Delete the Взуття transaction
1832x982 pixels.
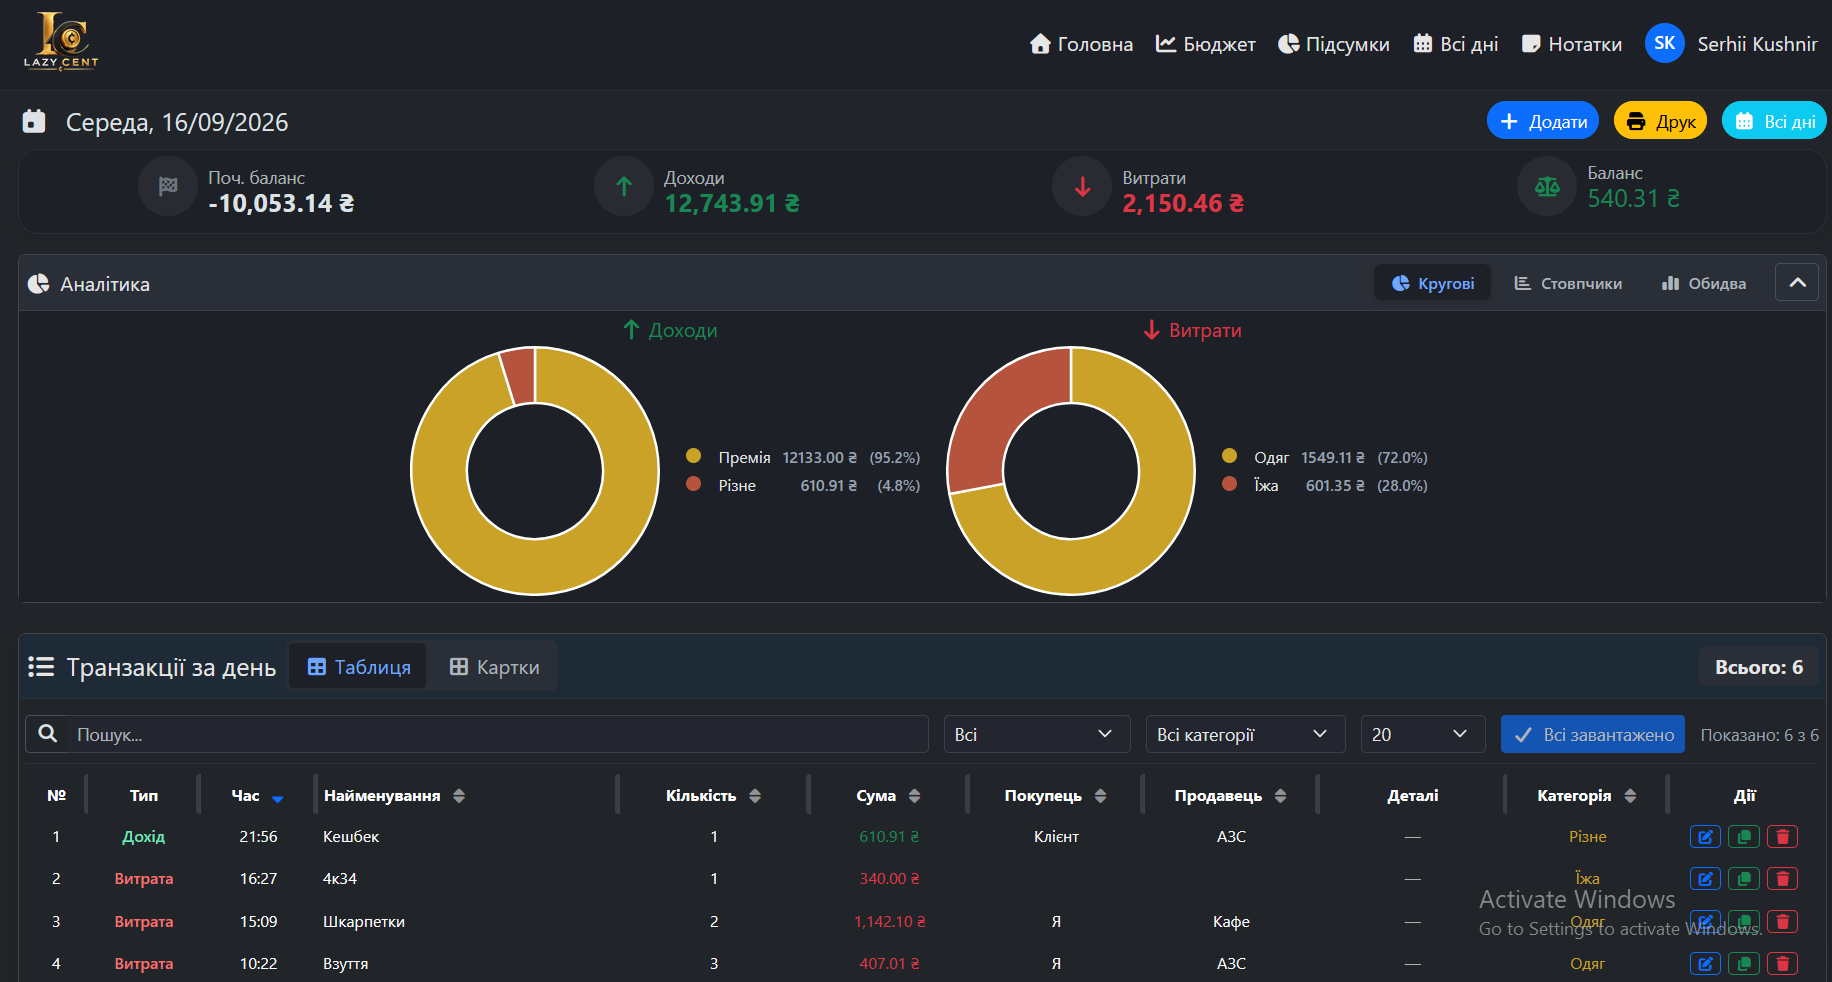1782,964
